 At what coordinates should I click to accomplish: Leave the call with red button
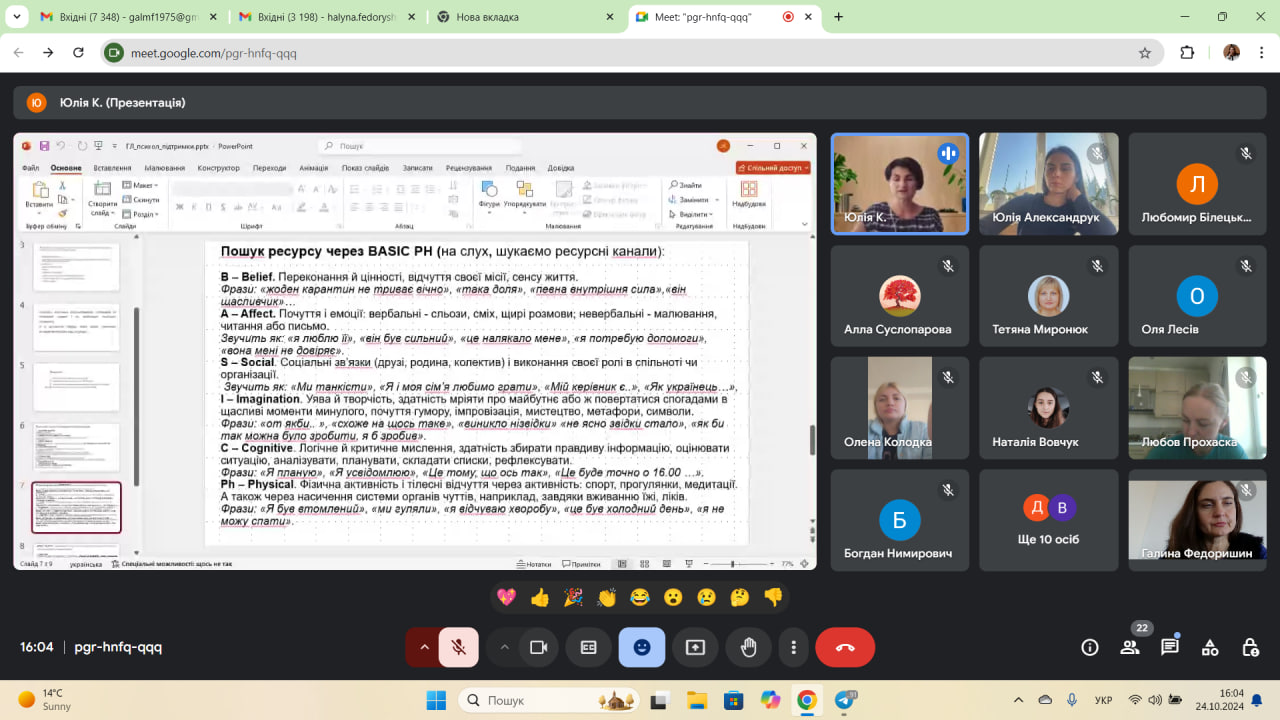[845, 647]
